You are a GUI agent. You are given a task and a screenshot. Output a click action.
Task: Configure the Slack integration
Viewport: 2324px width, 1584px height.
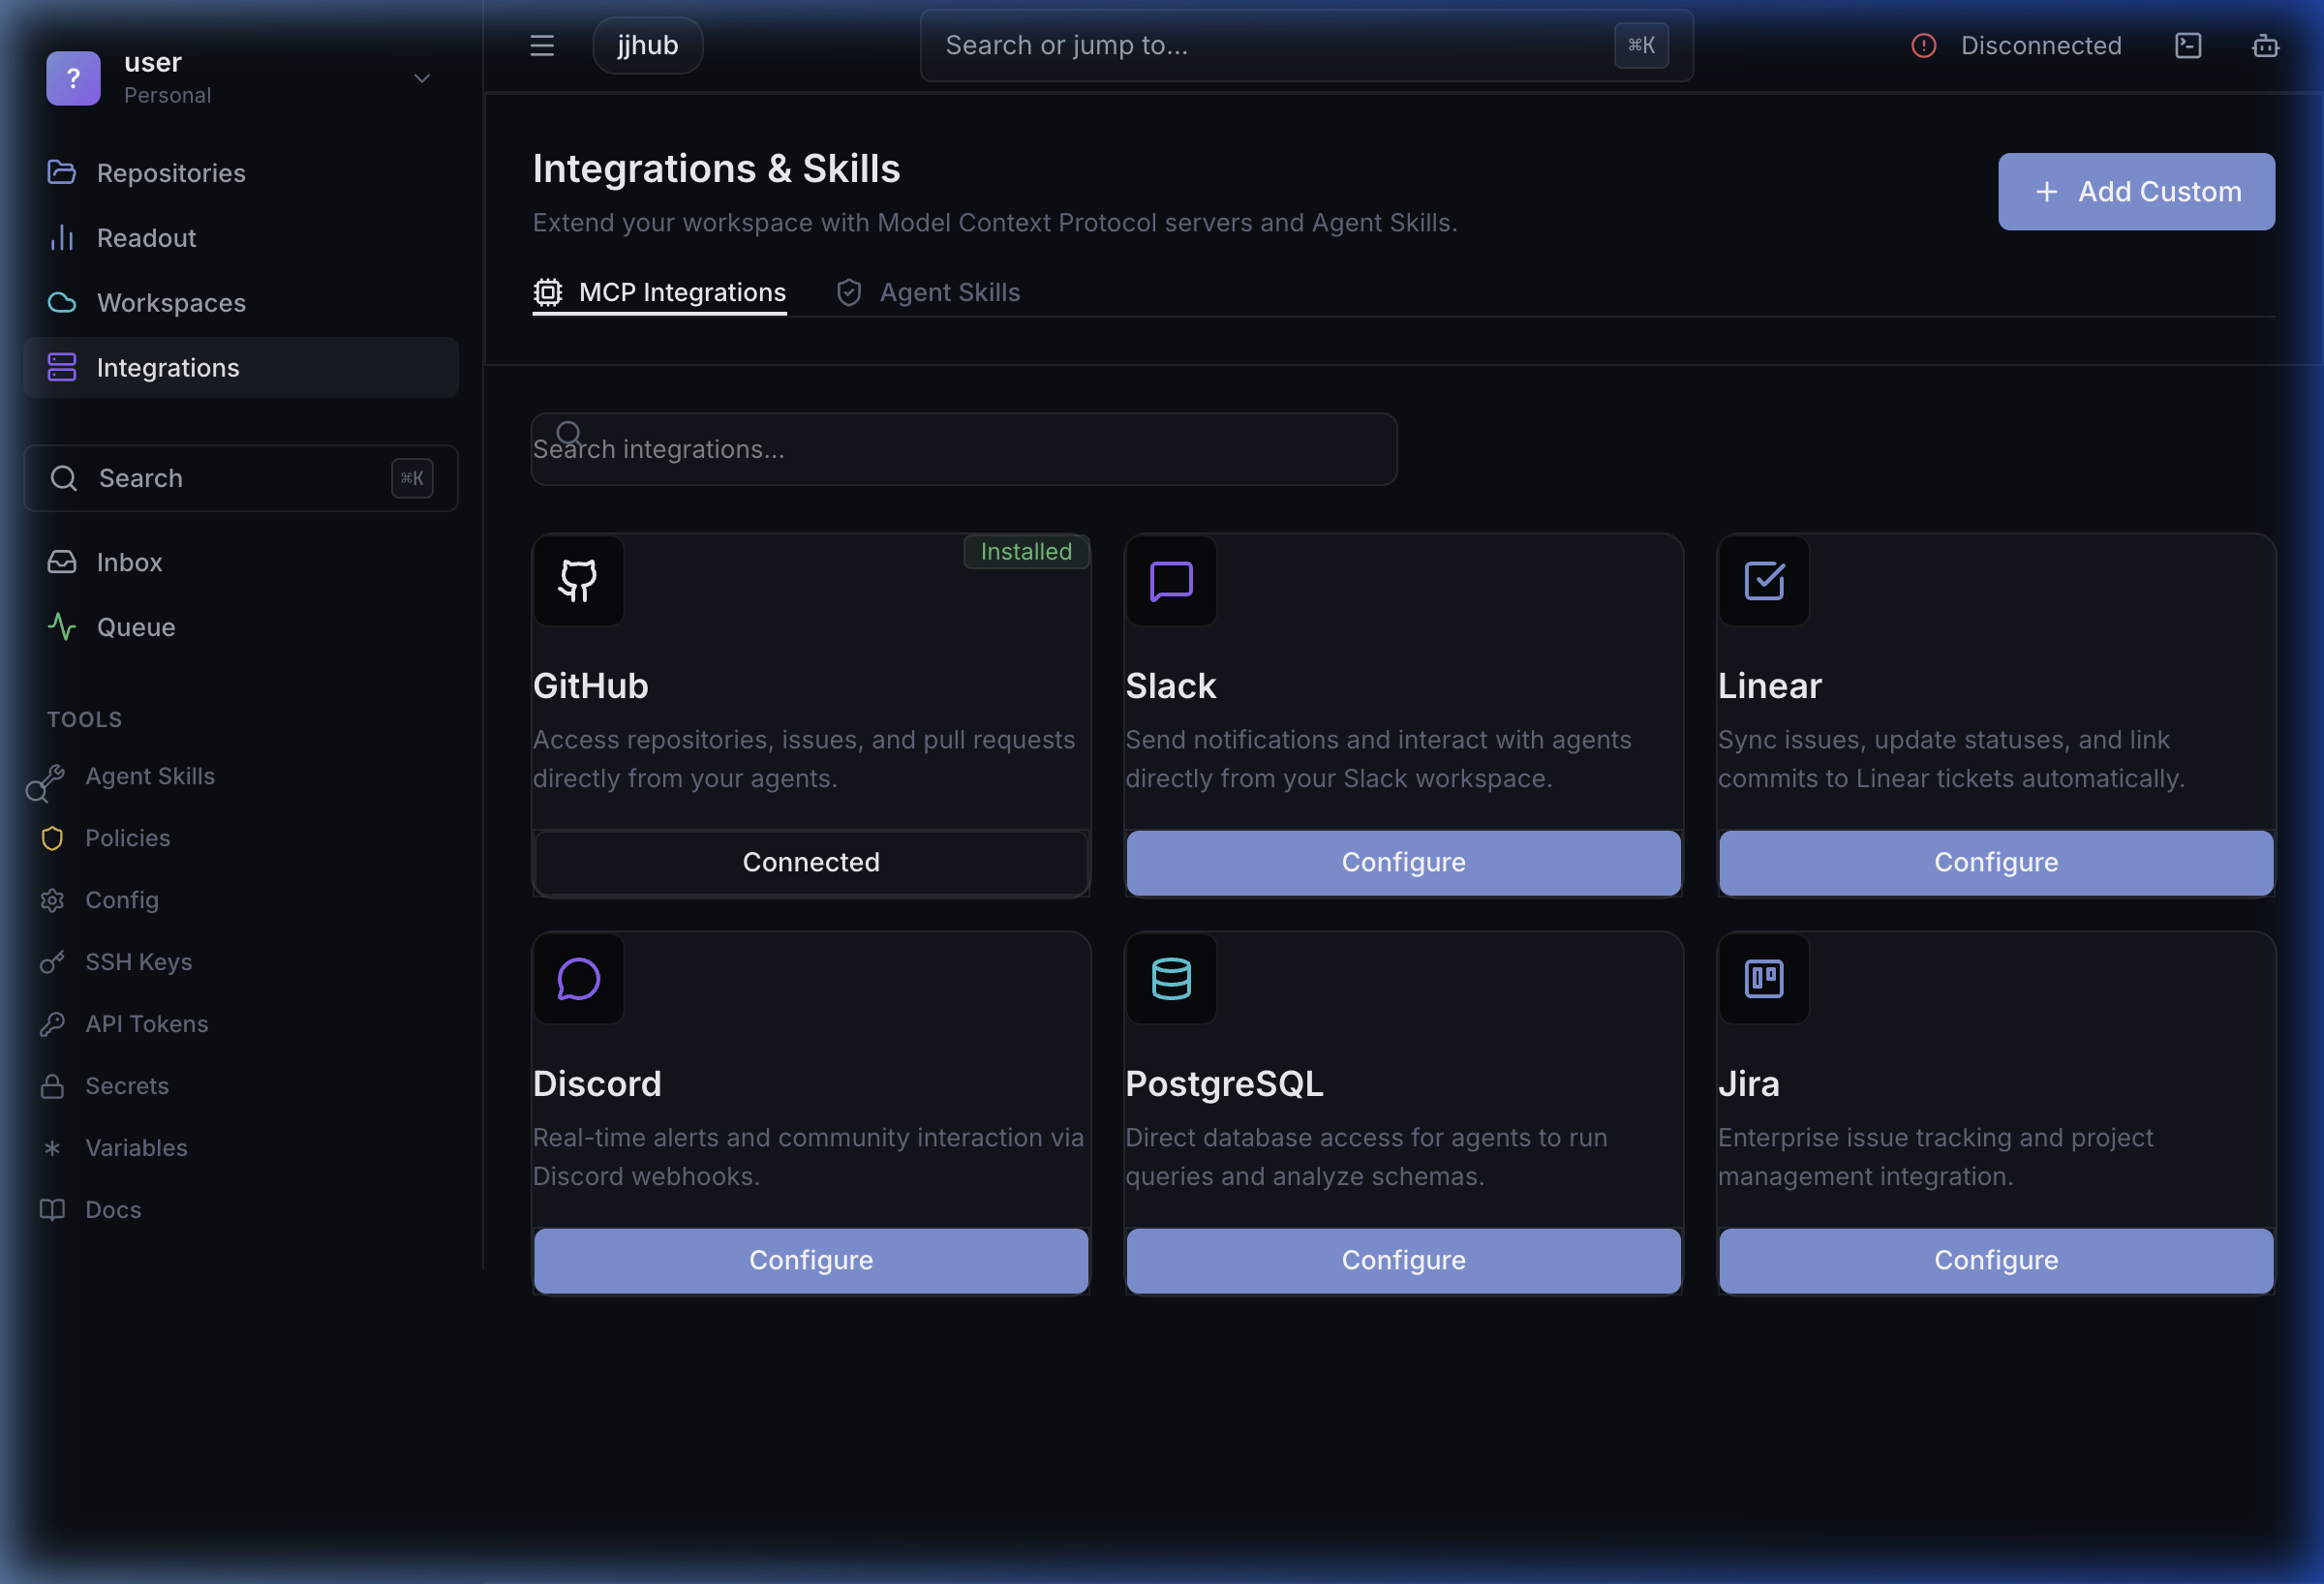coord(1403,862)
